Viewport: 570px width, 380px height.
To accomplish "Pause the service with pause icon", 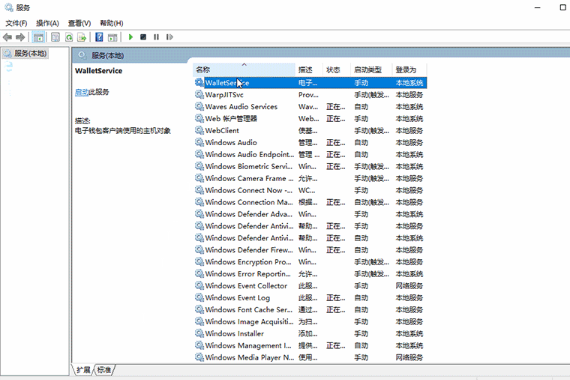I will tap(156, 37).
